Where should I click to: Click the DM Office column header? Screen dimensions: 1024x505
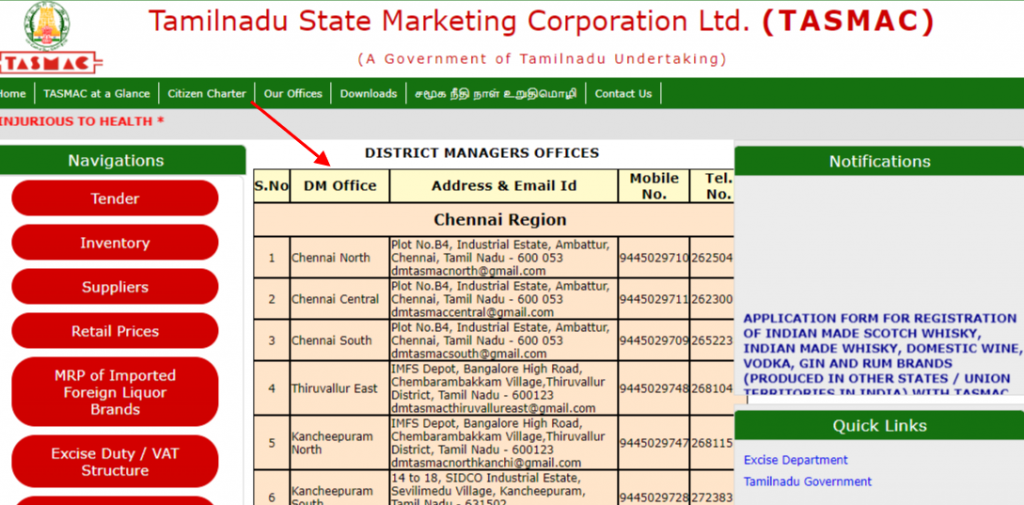pos(340,186)
